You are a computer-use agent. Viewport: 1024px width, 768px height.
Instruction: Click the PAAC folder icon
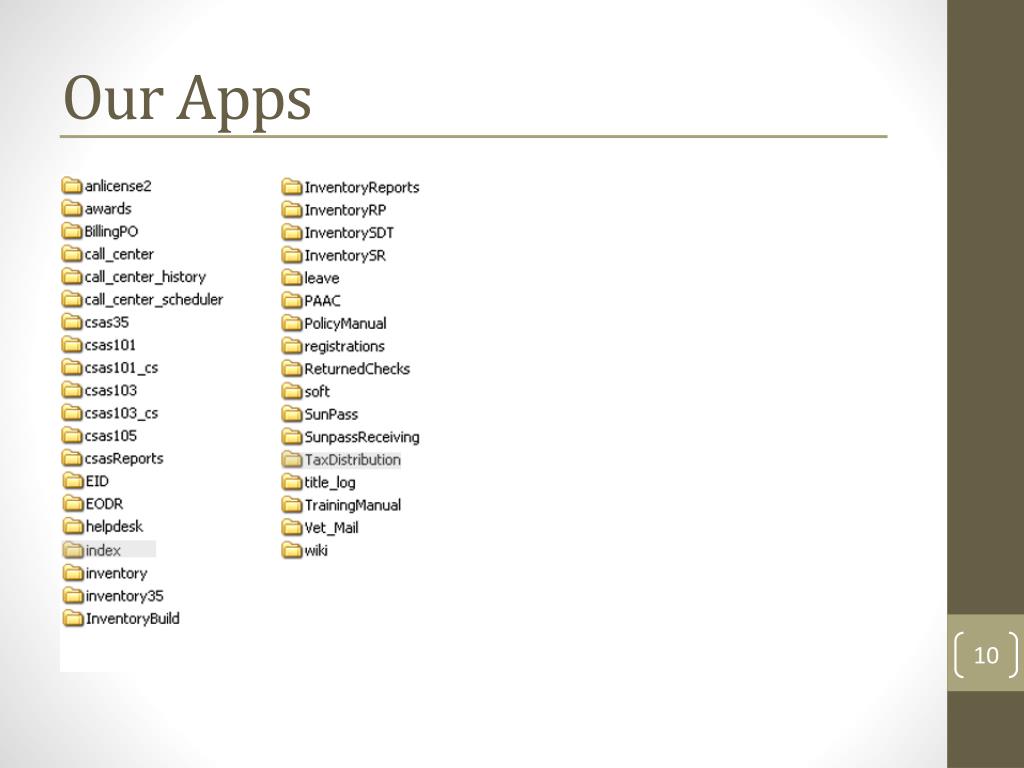[292, 301]
